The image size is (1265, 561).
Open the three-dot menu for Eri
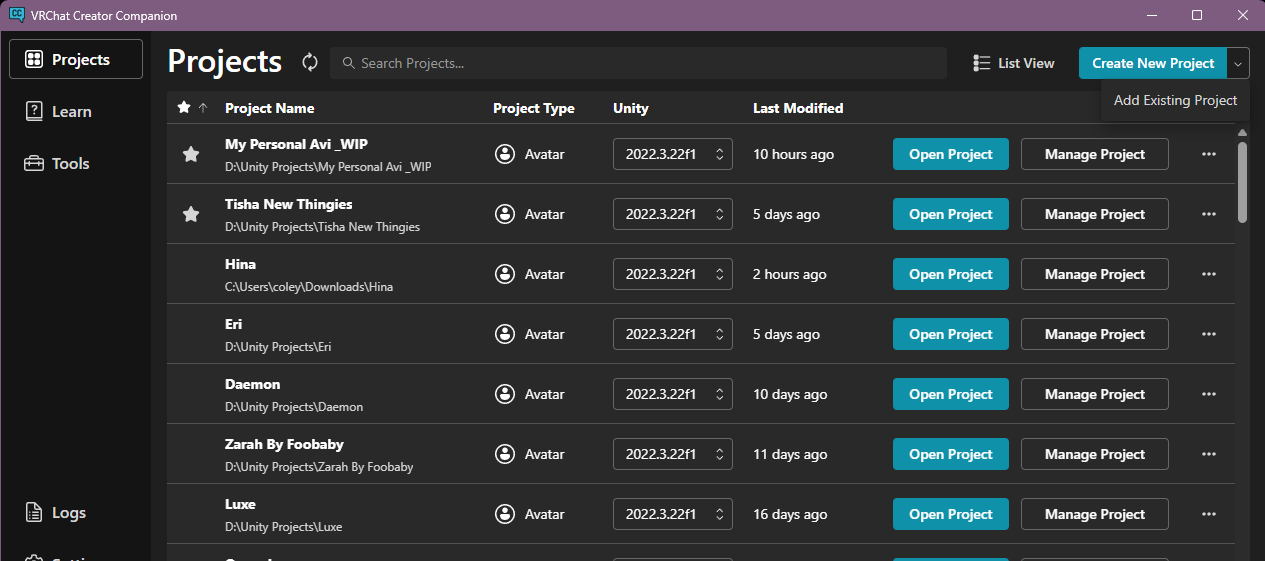[1208, 334]
